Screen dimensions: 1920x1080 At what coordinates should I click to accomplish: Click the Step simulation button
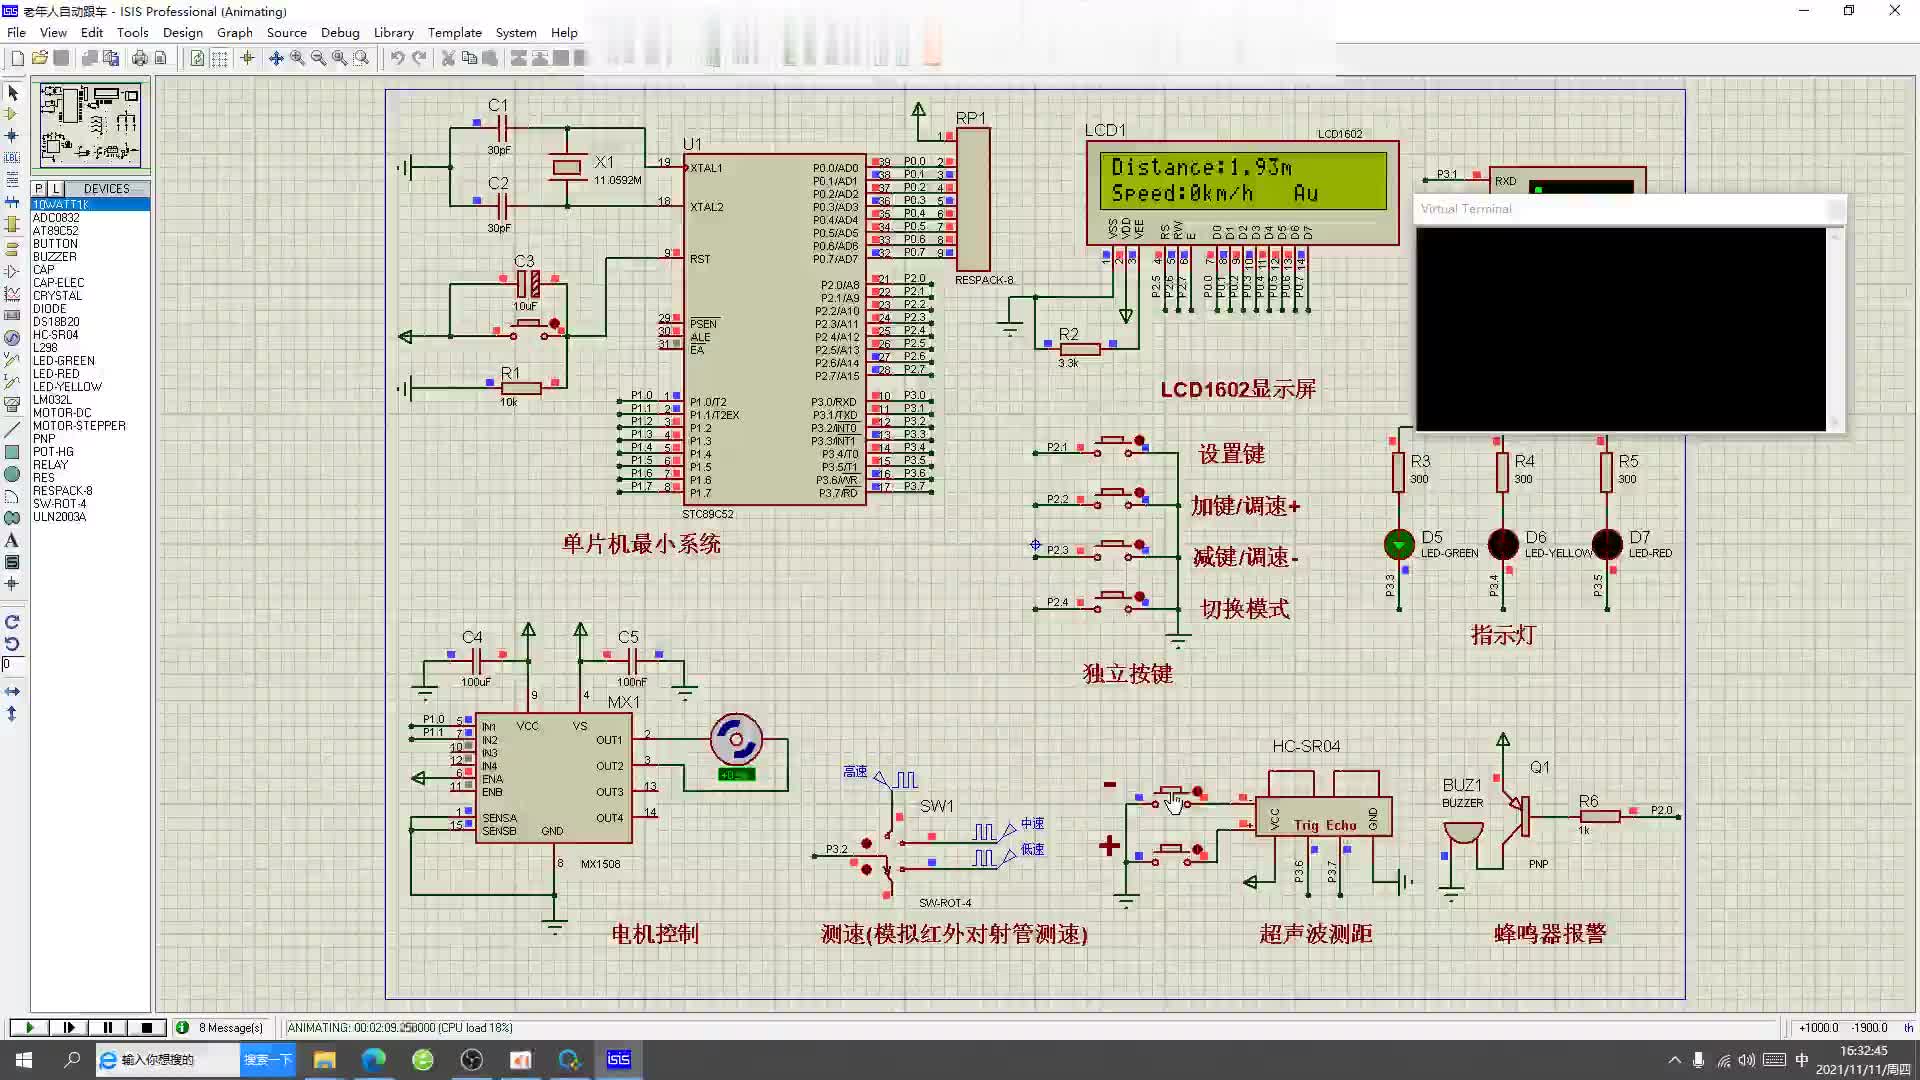68,1027
